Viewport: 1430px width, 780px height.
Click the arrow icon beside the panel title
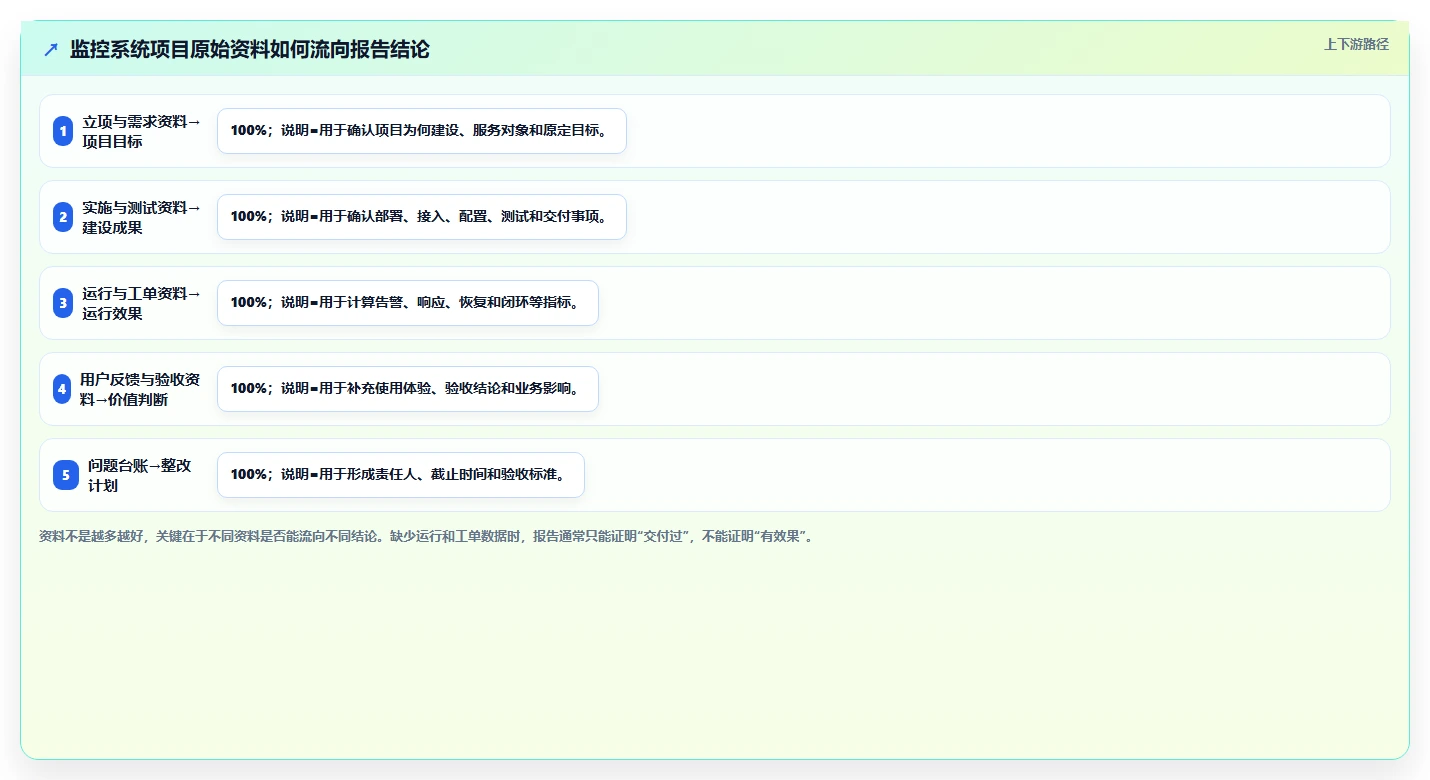tap(51, 50)
